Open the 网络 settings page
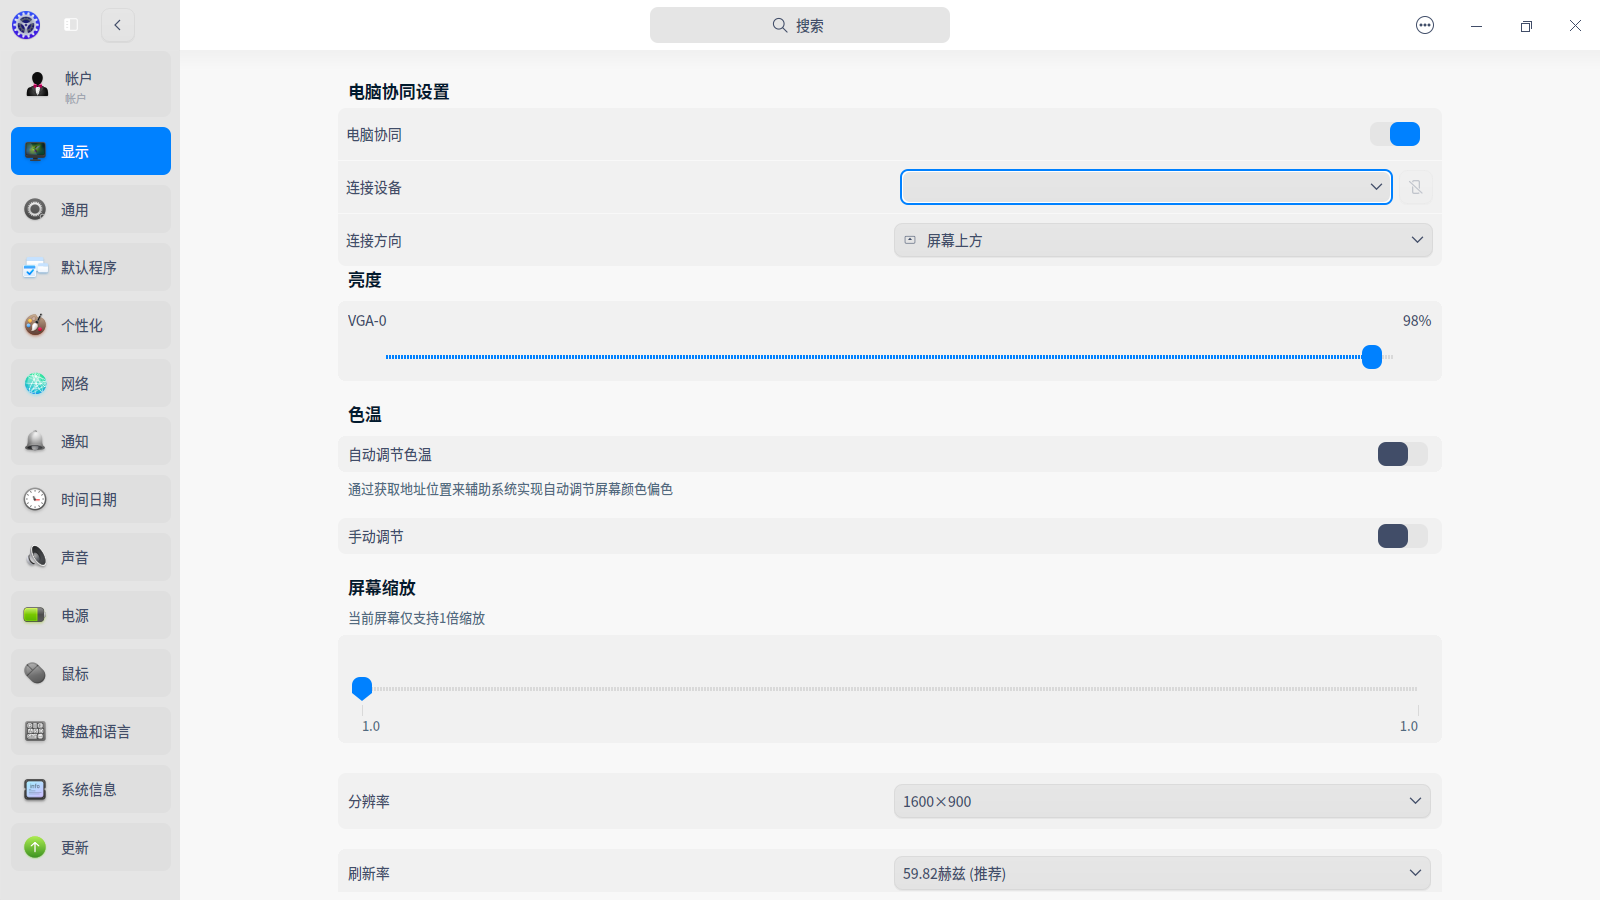Image resolution: width=1600 pixels, height=900 pixels. coord(91,383)
